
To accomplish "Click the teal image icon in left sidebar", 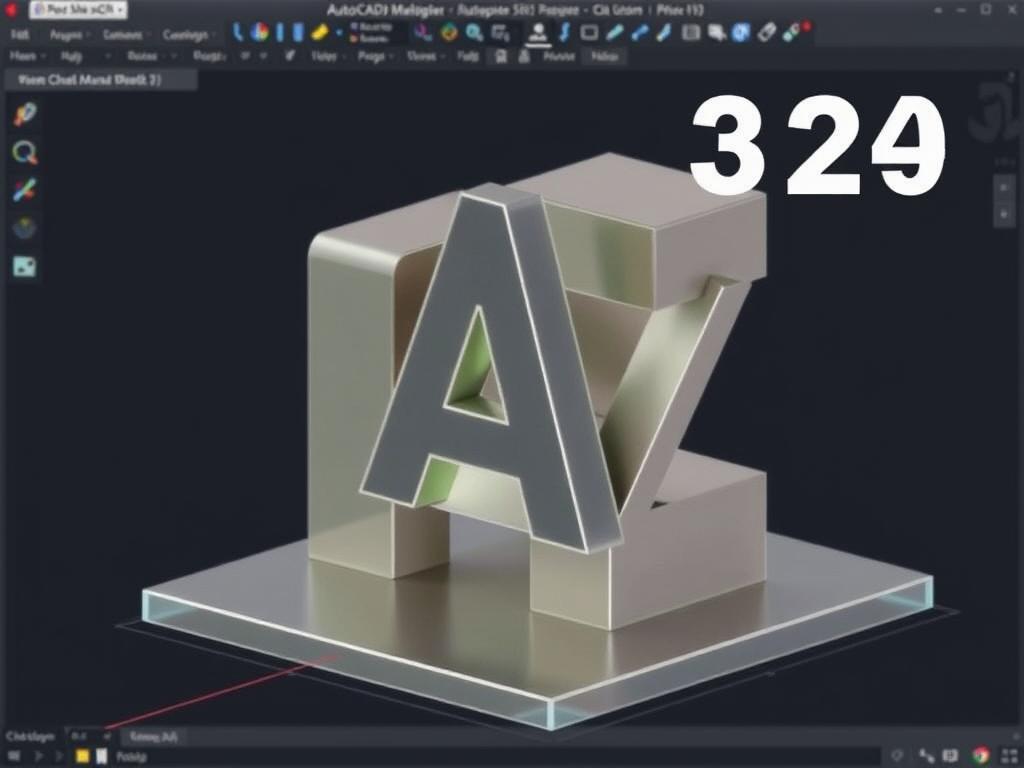I will pyautogui.click(x=25, y=266).
